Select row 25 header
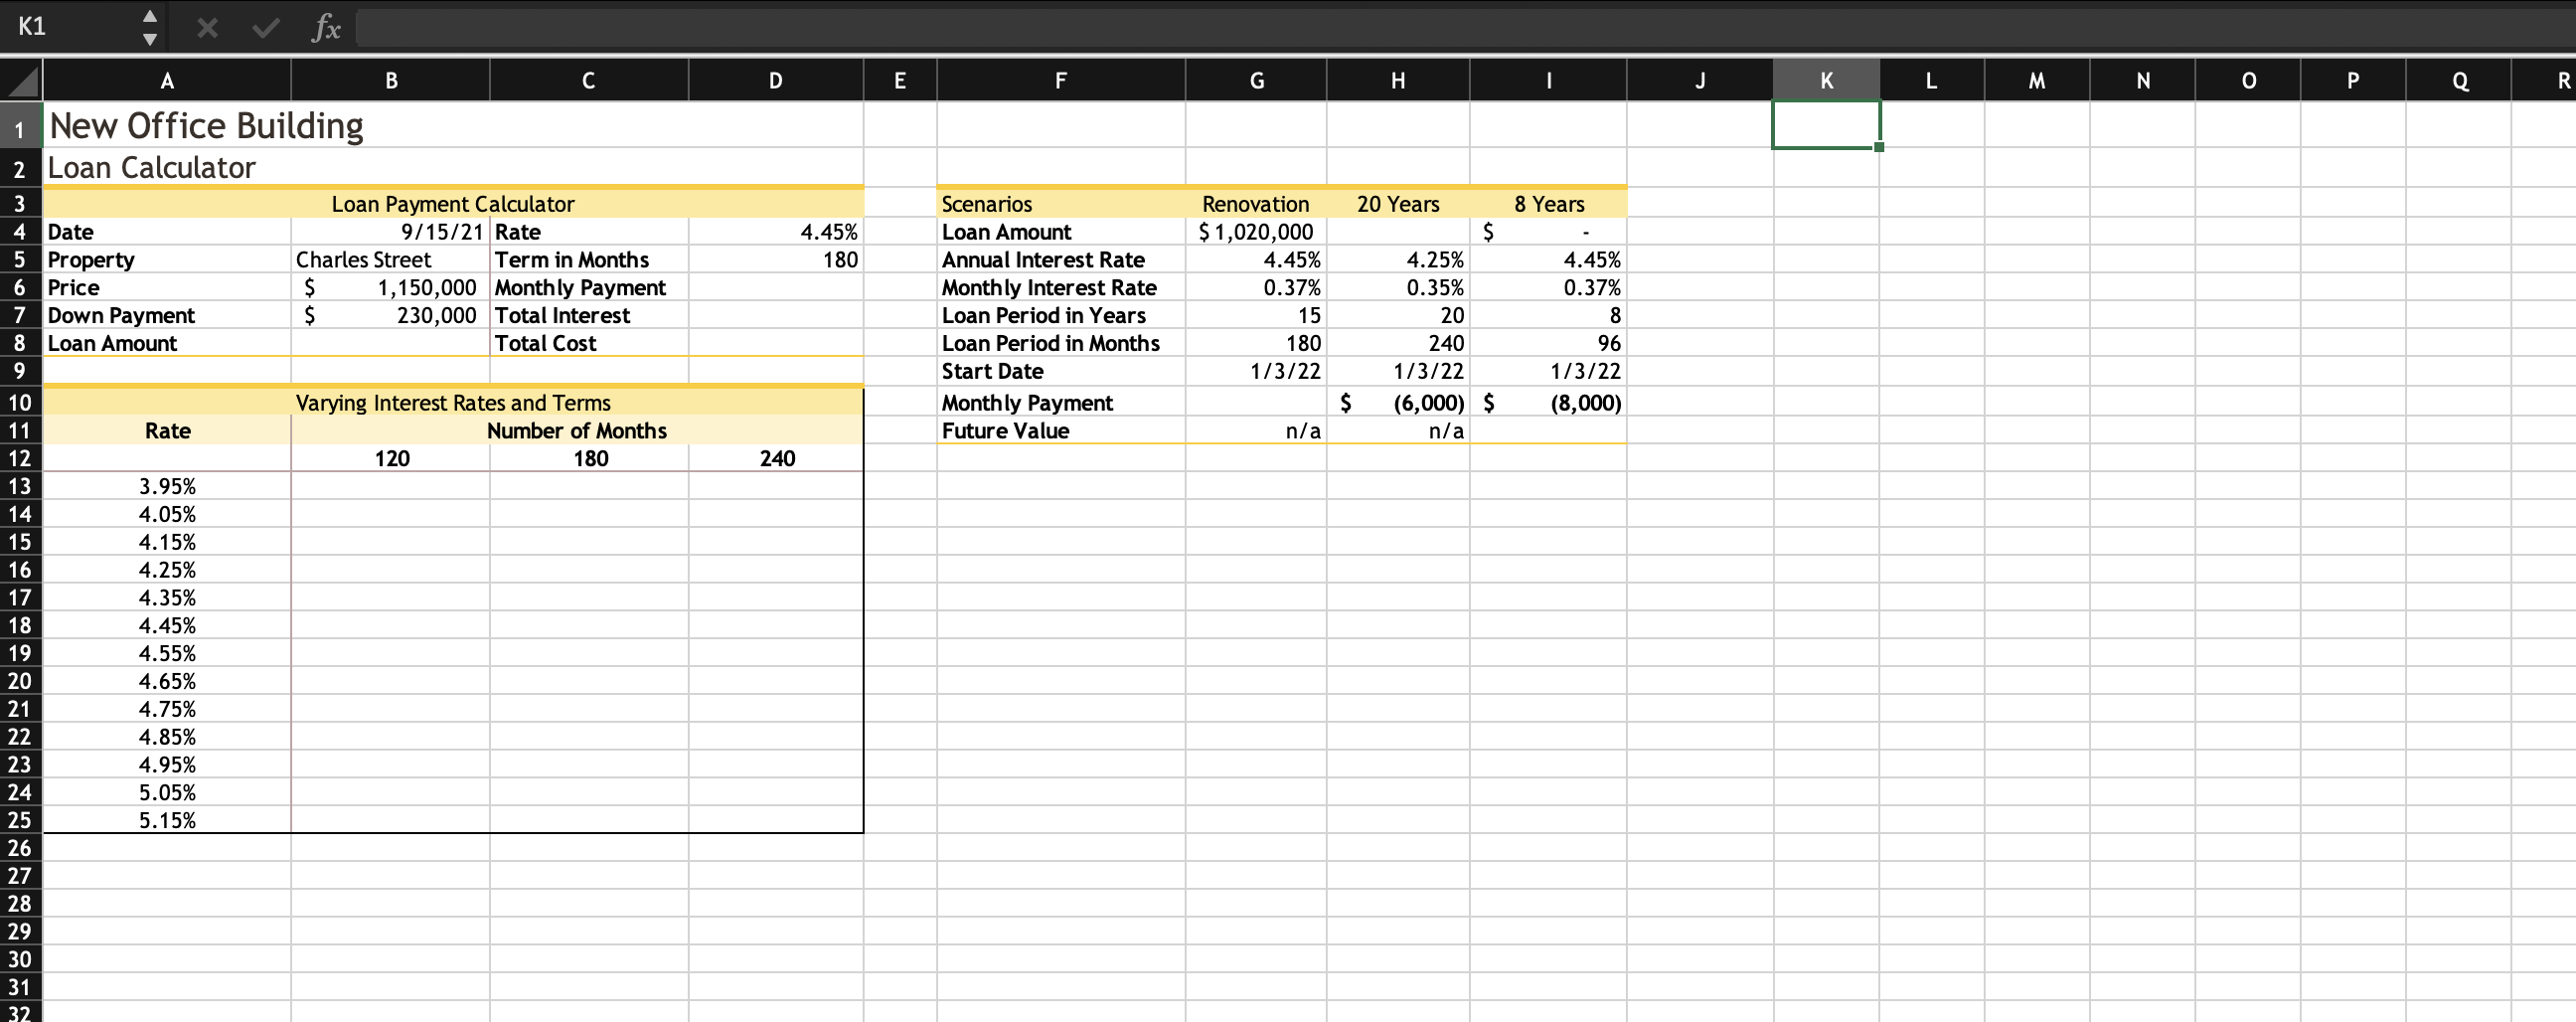Image resolution: width=2576 pixels, height=1022 pixels. coord(20,820)
